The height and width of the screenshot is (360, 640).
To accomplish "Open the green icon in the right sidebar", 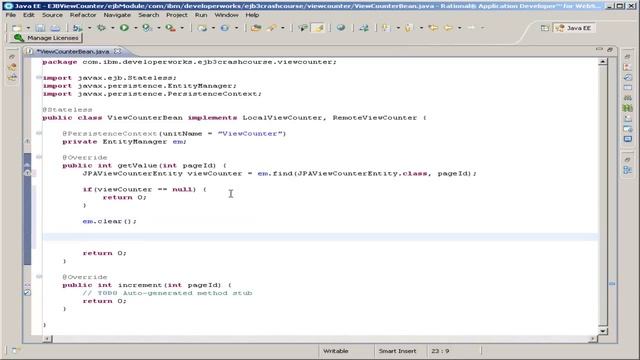I will click(x=628, y=108).
